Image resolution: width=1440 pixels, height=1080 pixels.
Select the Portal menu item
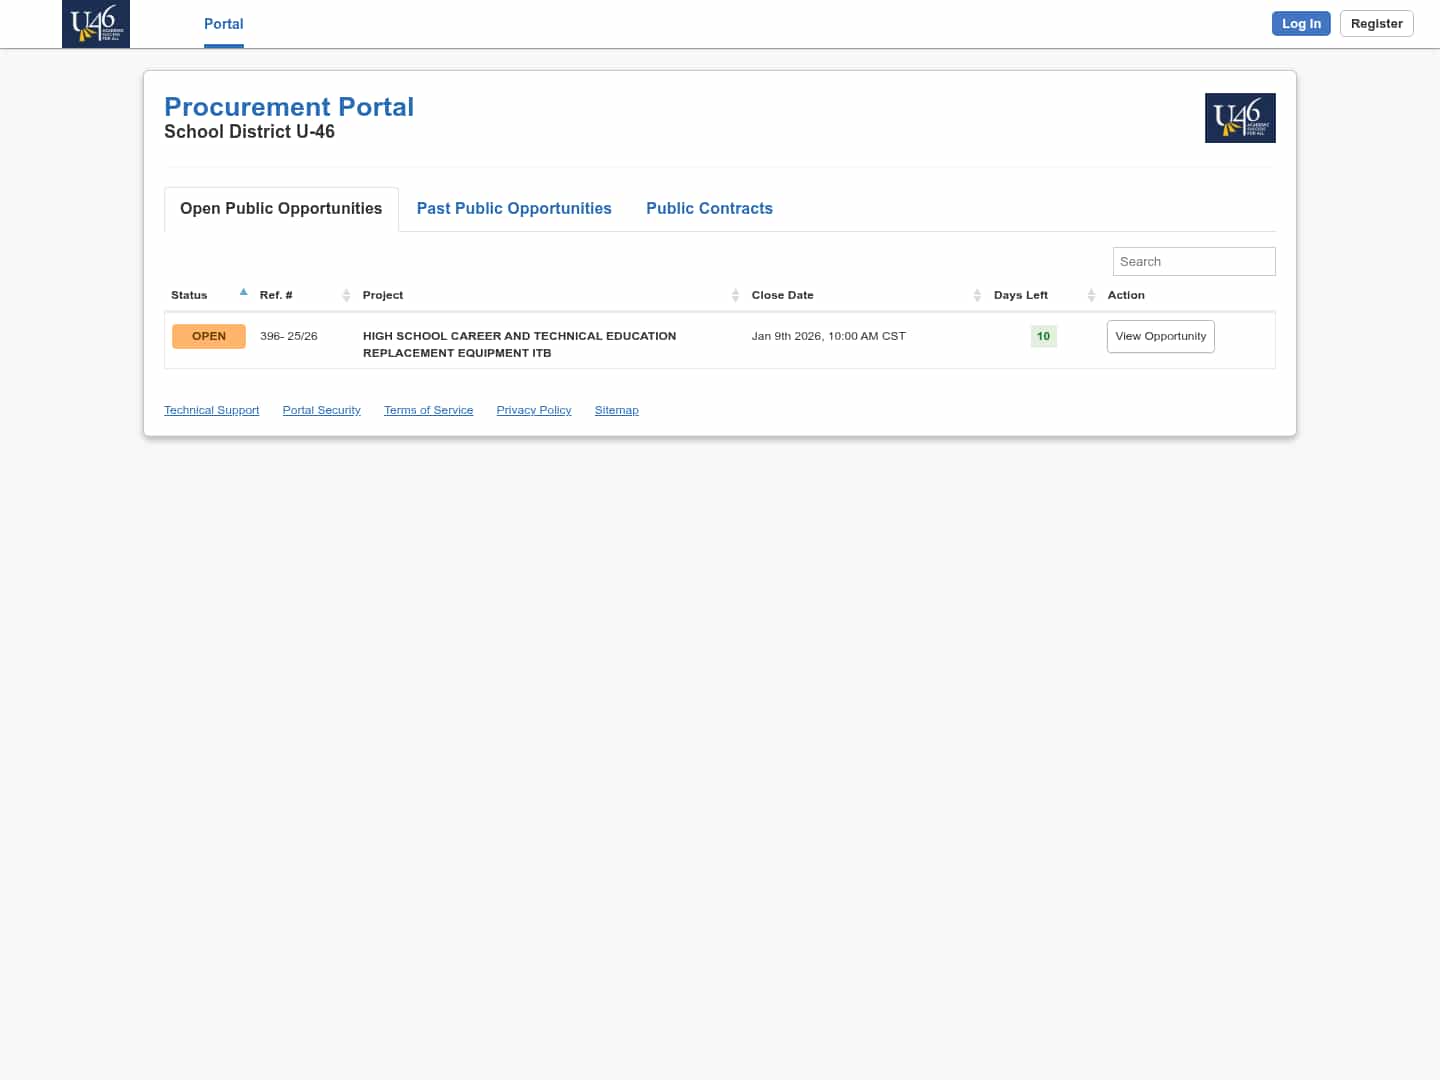tap(223, 24)
